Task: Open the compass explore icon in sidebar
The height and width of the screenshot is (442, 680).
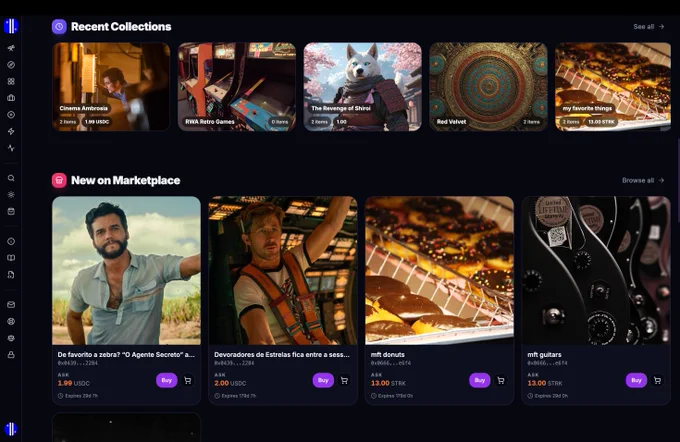Action: click(11, 65)
